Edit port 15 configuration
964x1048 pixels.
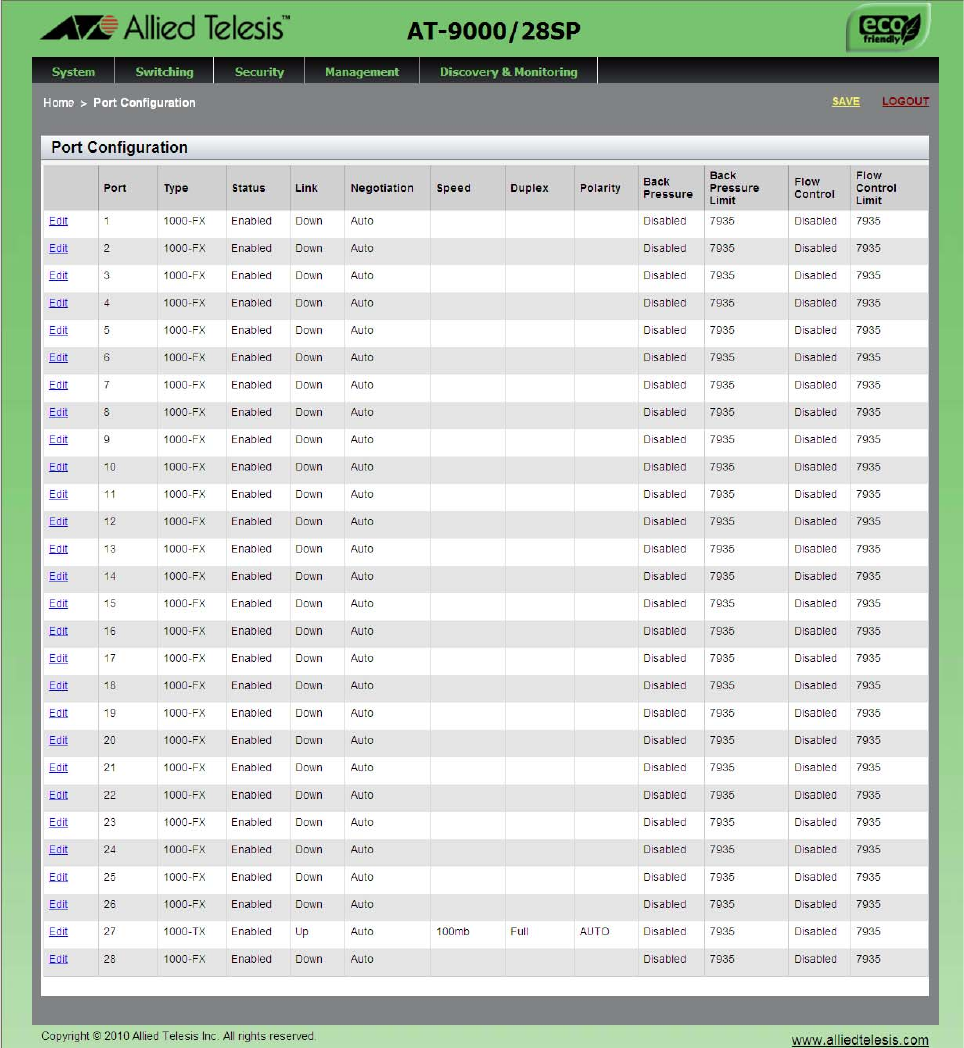(x=58, y=604)
